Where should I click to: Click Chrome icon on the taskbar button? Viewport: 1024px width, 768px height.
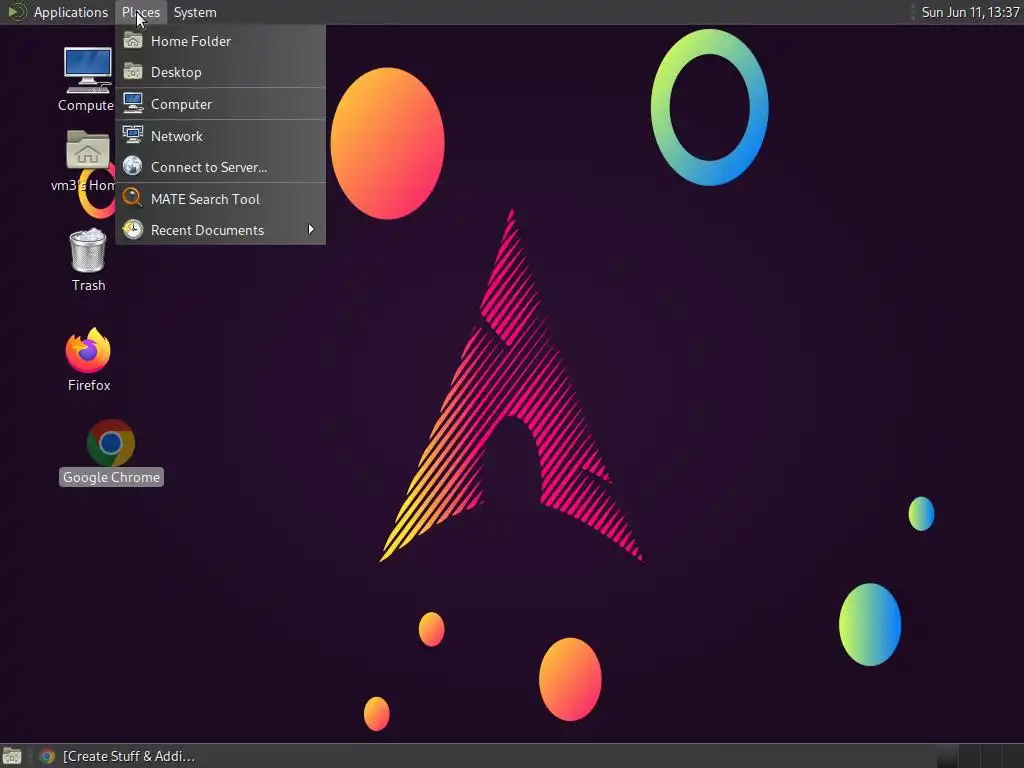pyautogui.click(x=47, y=756)
